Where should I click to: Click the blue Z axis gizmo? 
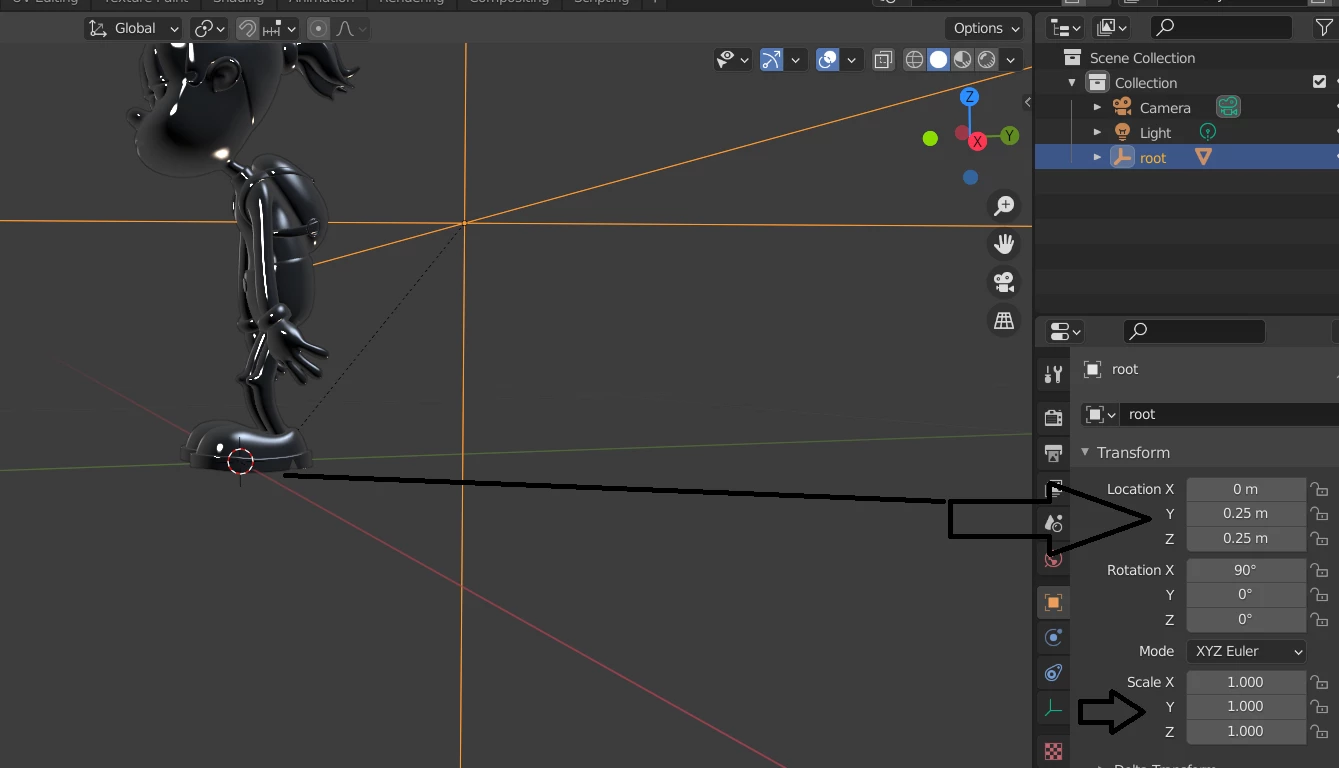tap(969, 97)
